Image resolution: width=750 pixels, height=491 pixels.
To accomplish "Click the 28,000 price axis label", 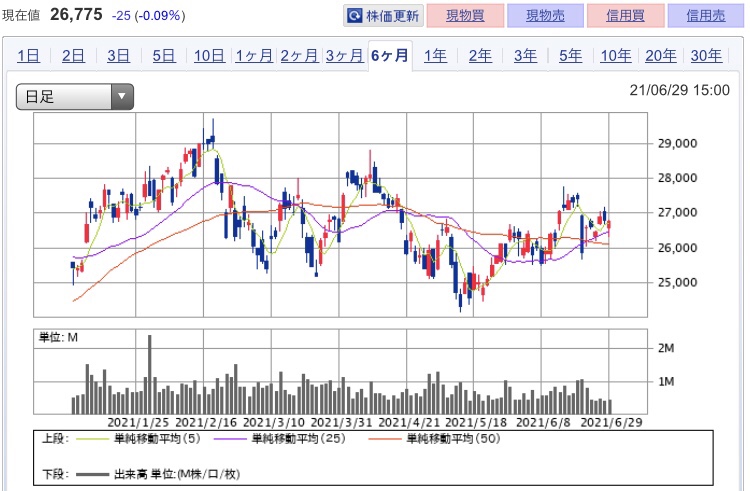I will click(x=677, y=178).
